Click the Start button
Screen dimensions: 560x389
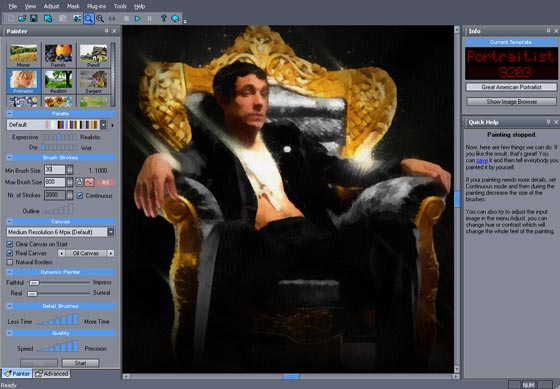pos(80,363)
